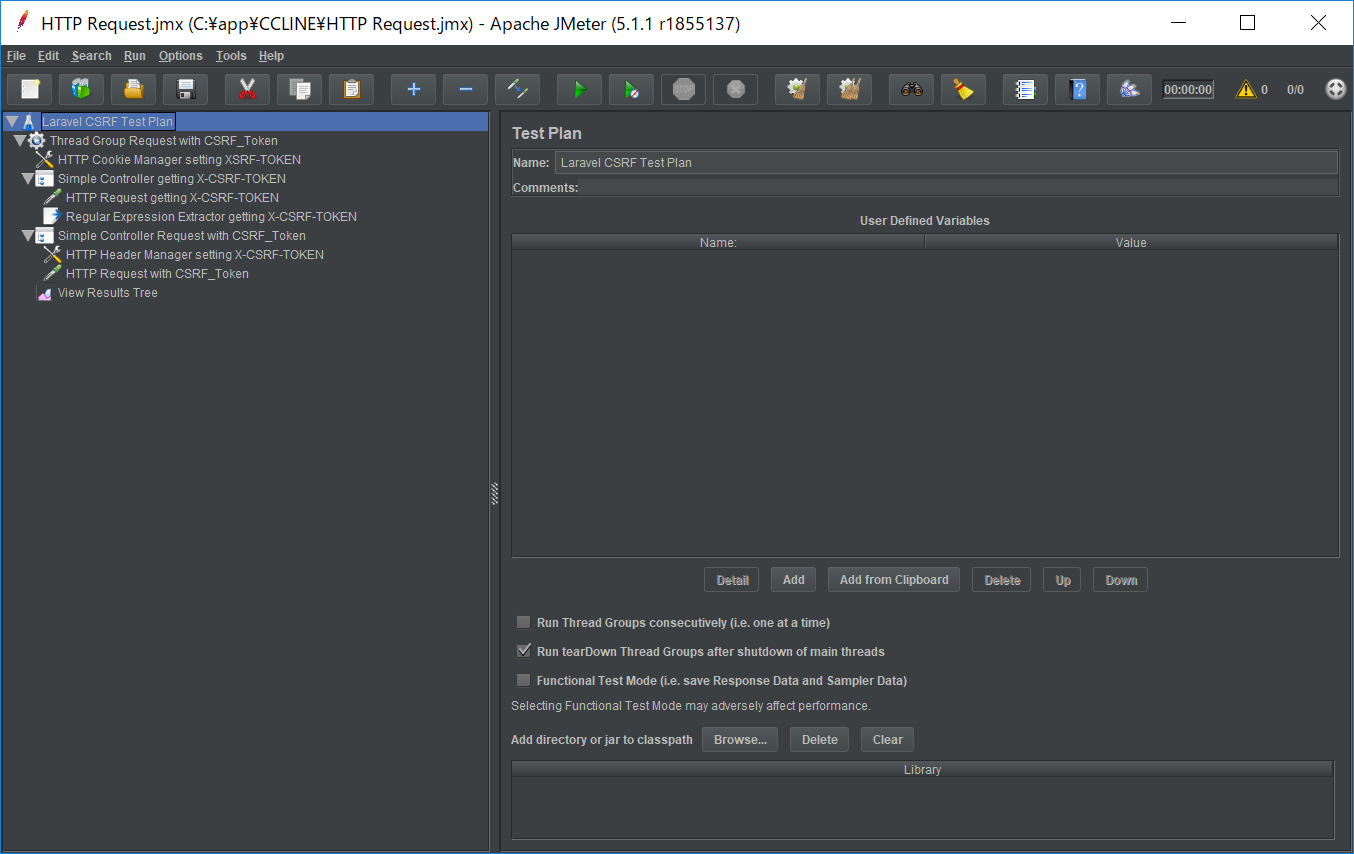Save the test plan with floppy icon

[x=185, y=89]
